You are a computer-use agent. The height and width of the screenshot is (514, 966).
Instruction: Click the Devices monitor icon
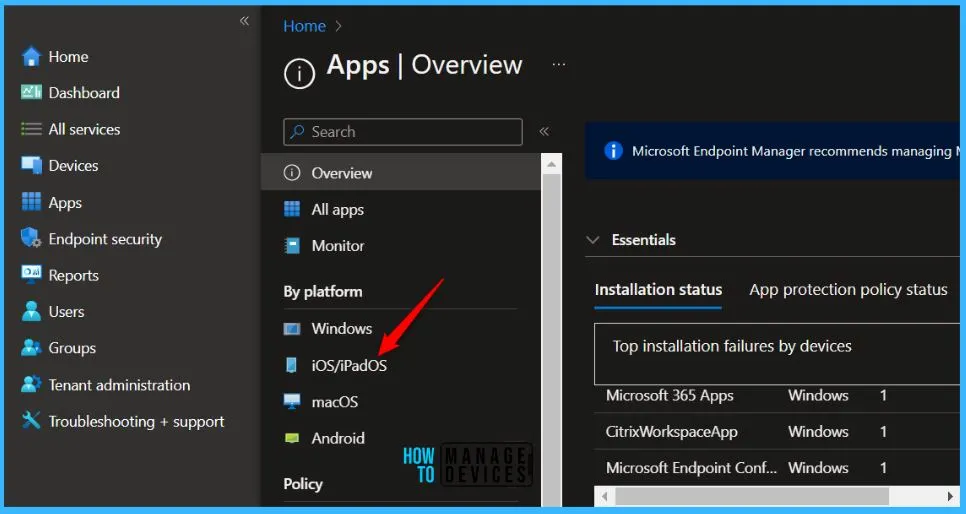[x=31, y=165]
